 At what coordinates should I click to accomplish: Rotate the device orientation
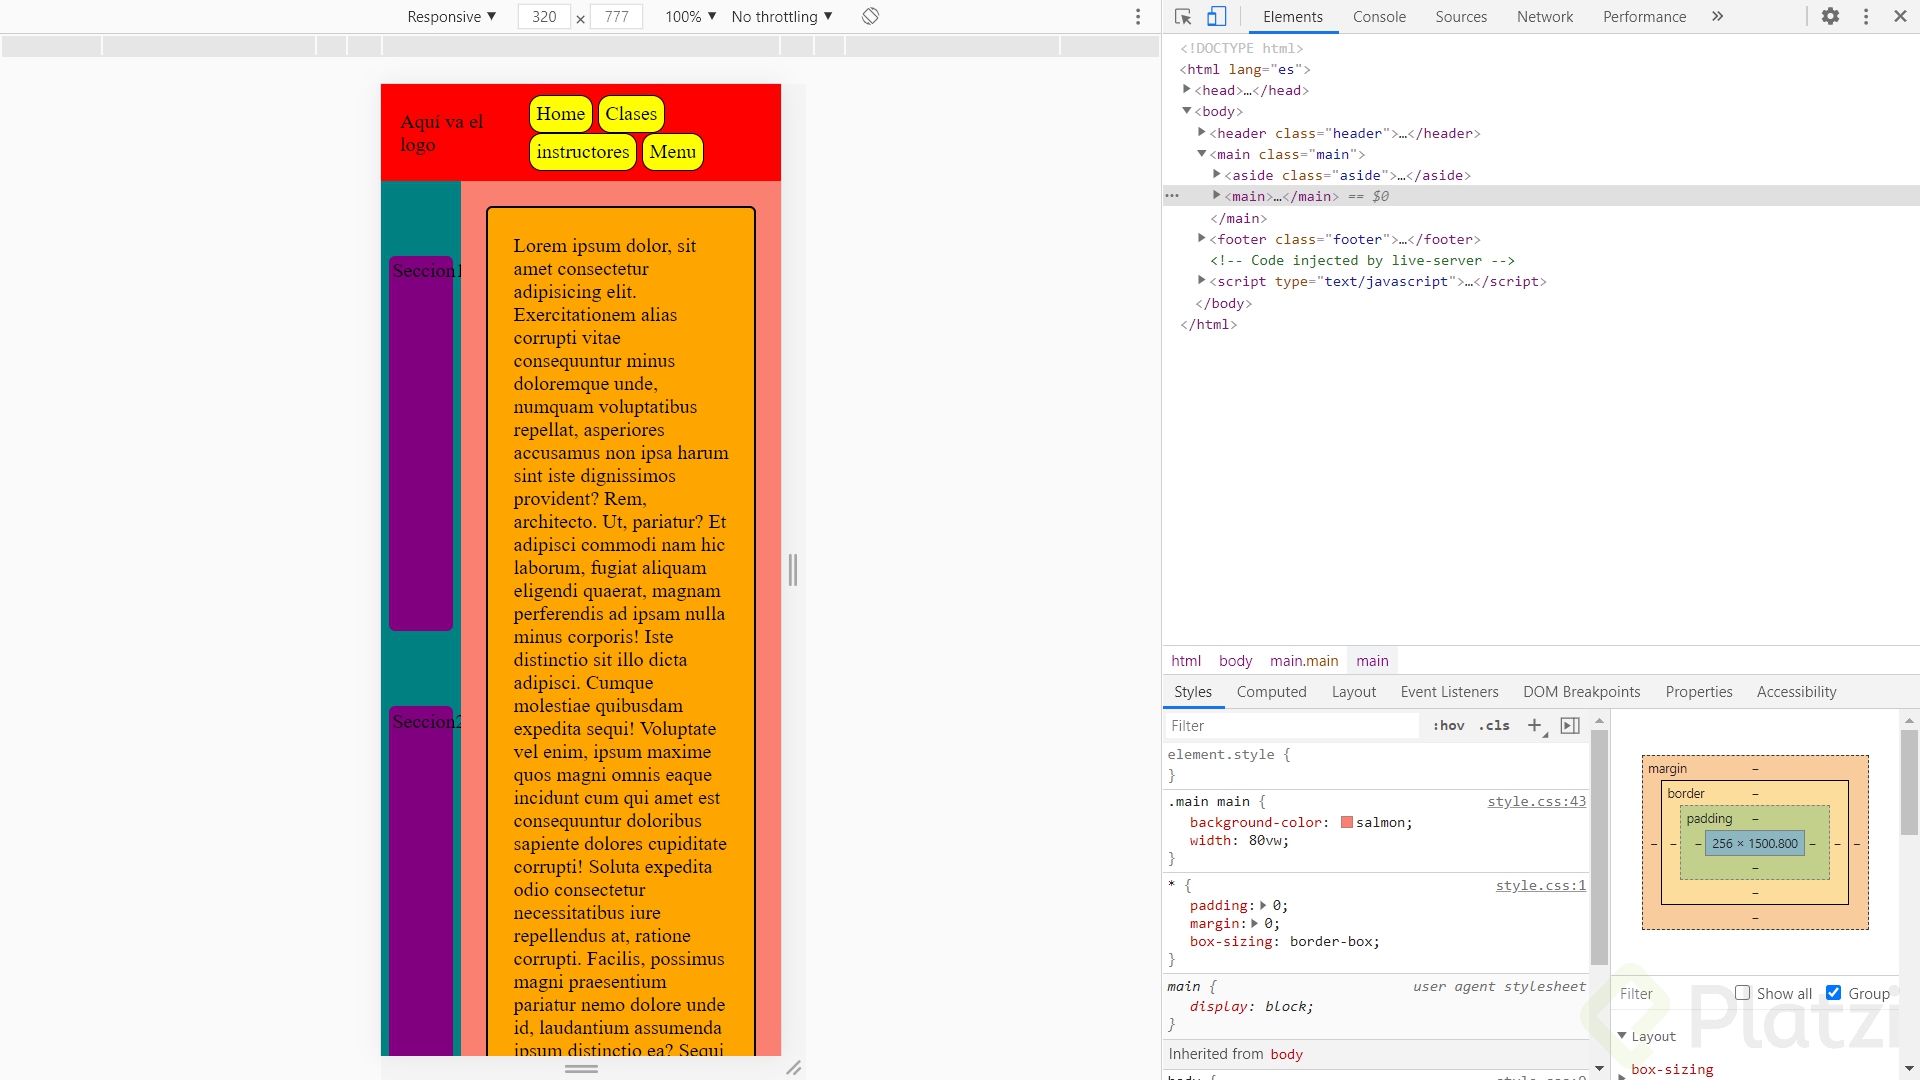tap(869, 16)
